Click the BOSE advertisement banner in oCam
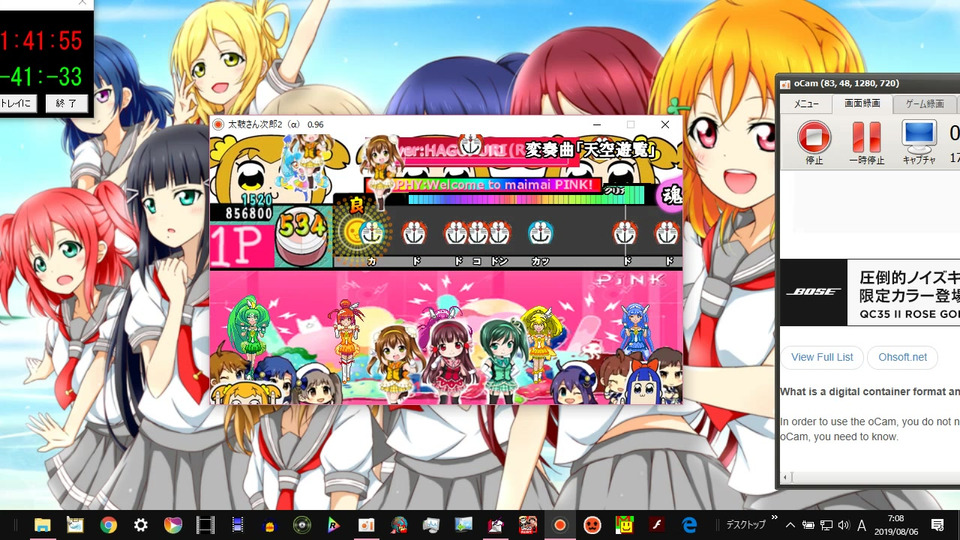 click(869, 292)
